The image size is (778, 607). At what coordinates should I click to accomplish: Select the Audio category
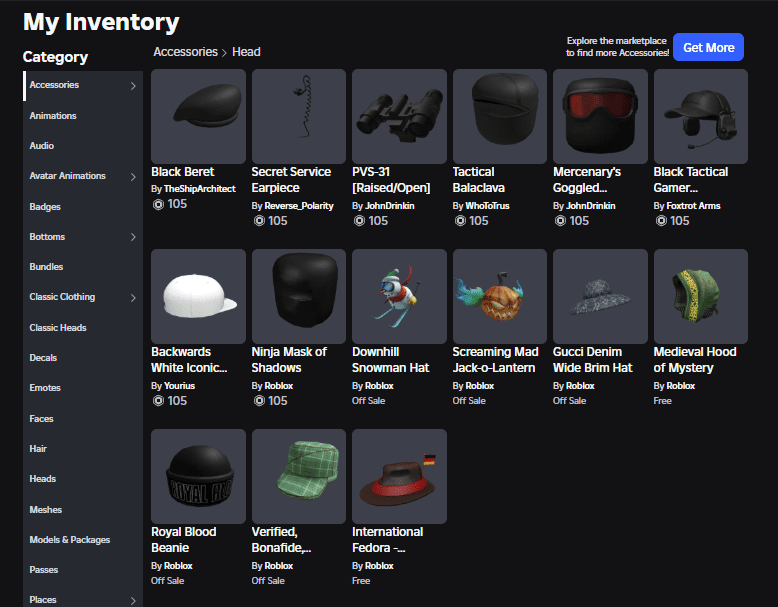(x=42, y=146)
